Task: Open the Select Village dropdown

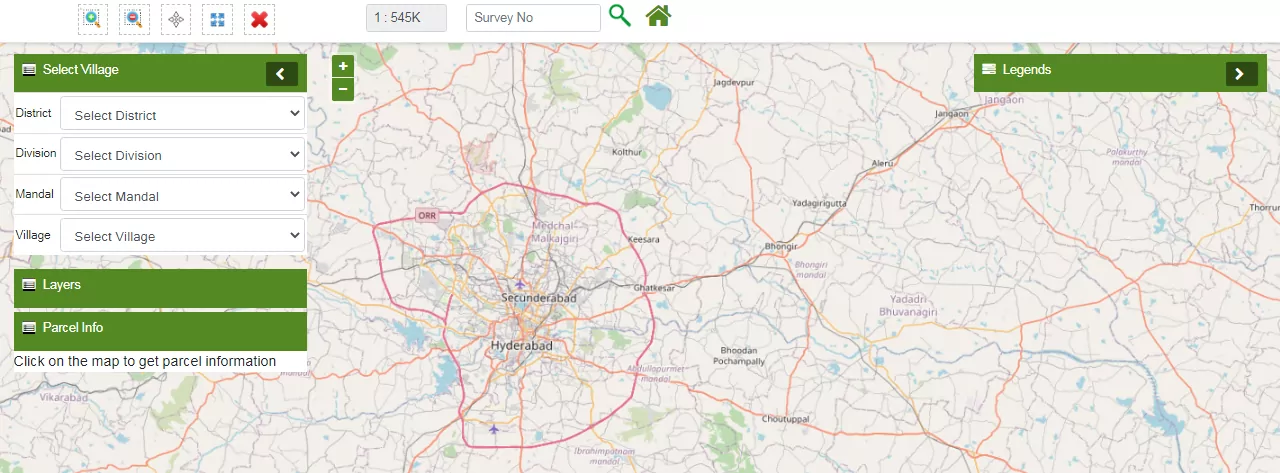Action: point(182,236)
